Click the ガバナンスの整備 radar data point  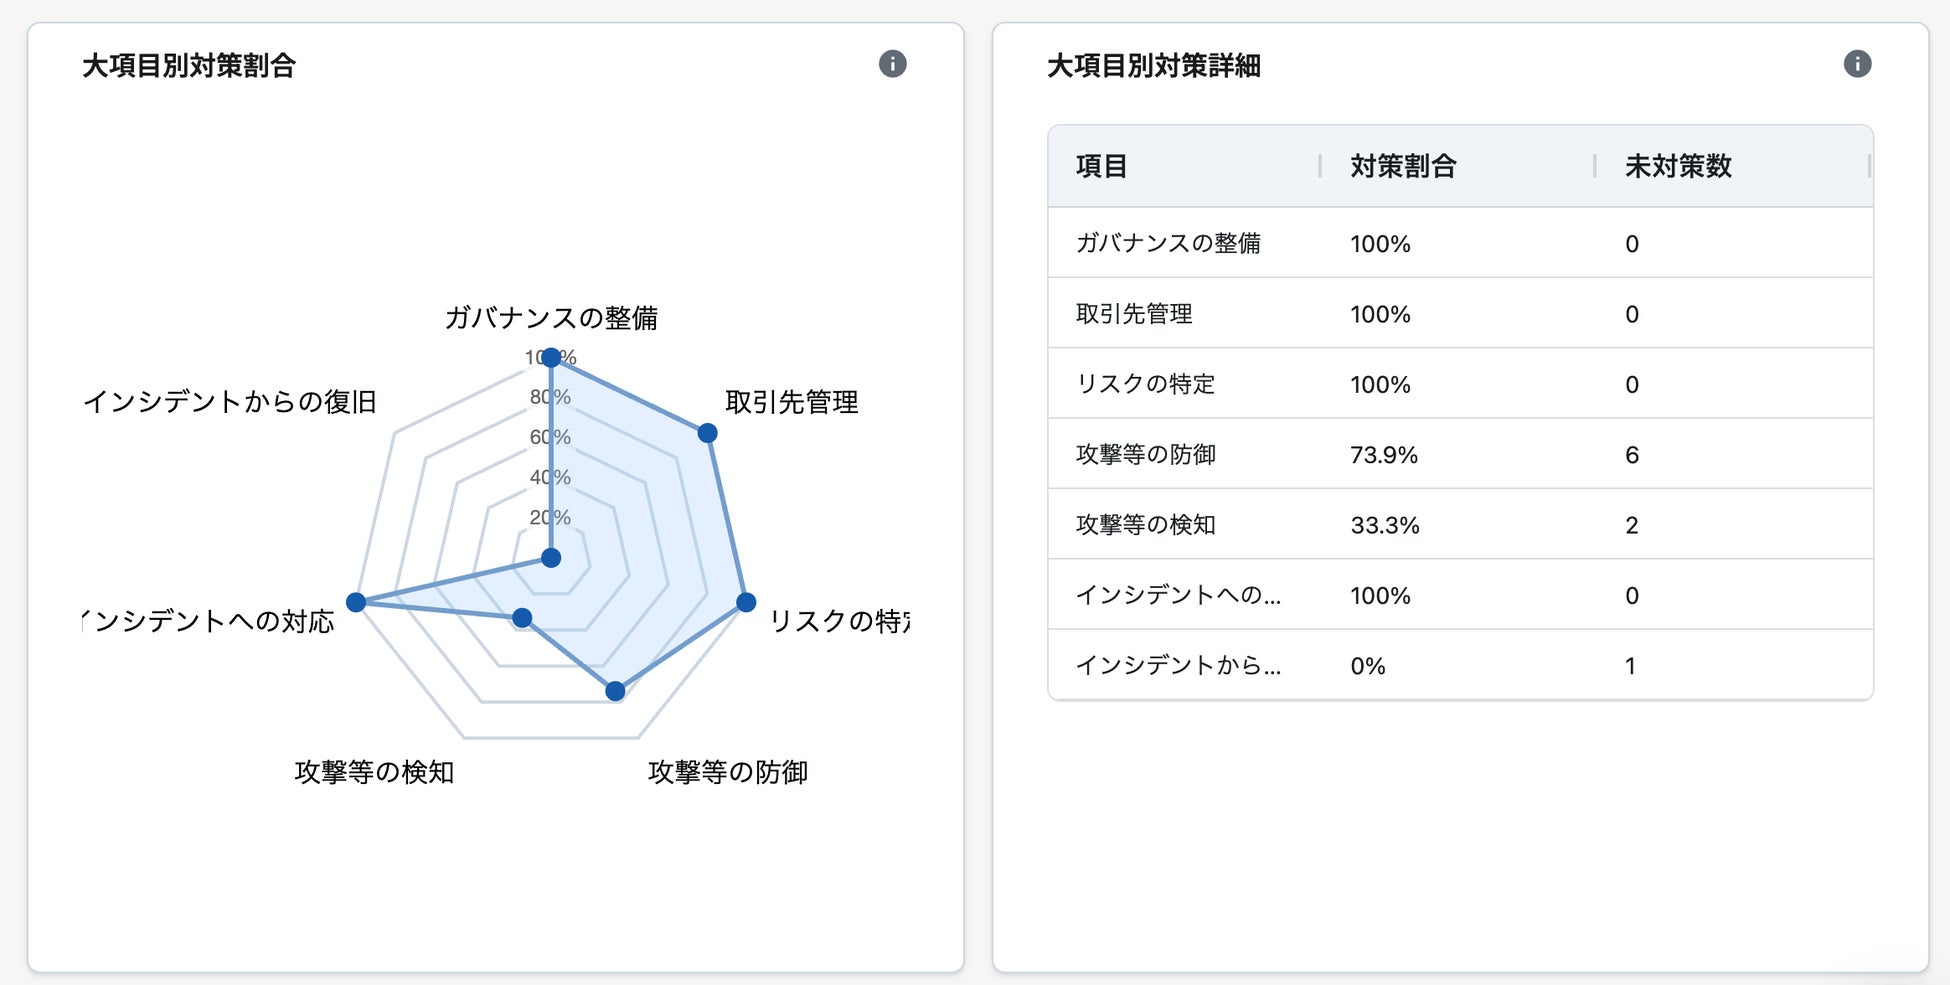[x=550, y=358]
